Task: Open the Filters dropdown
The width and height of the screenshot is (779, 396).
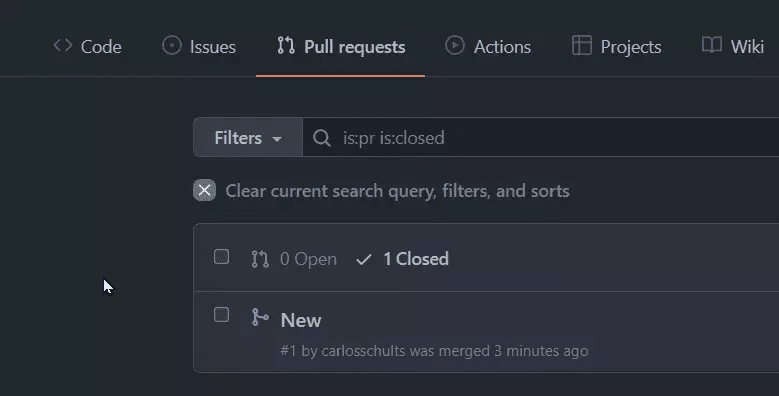Action: [x=248, y=138]
